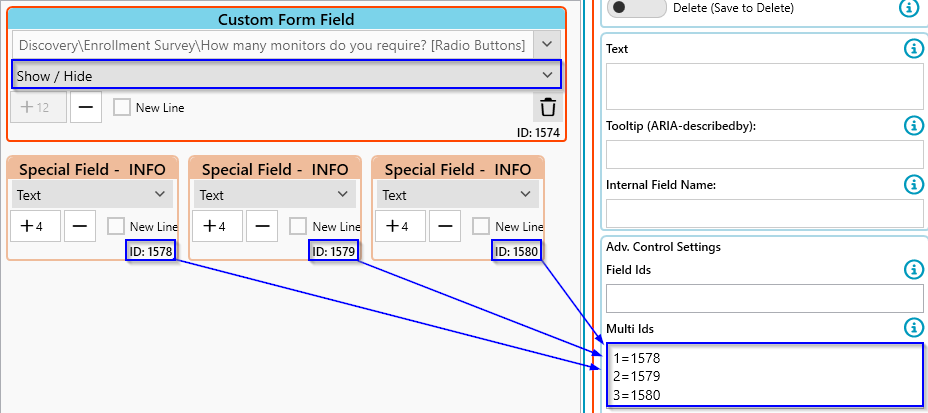The image size is (928, 413).
Task: Click minus button for field ID 1580
Action: point(446,226)
